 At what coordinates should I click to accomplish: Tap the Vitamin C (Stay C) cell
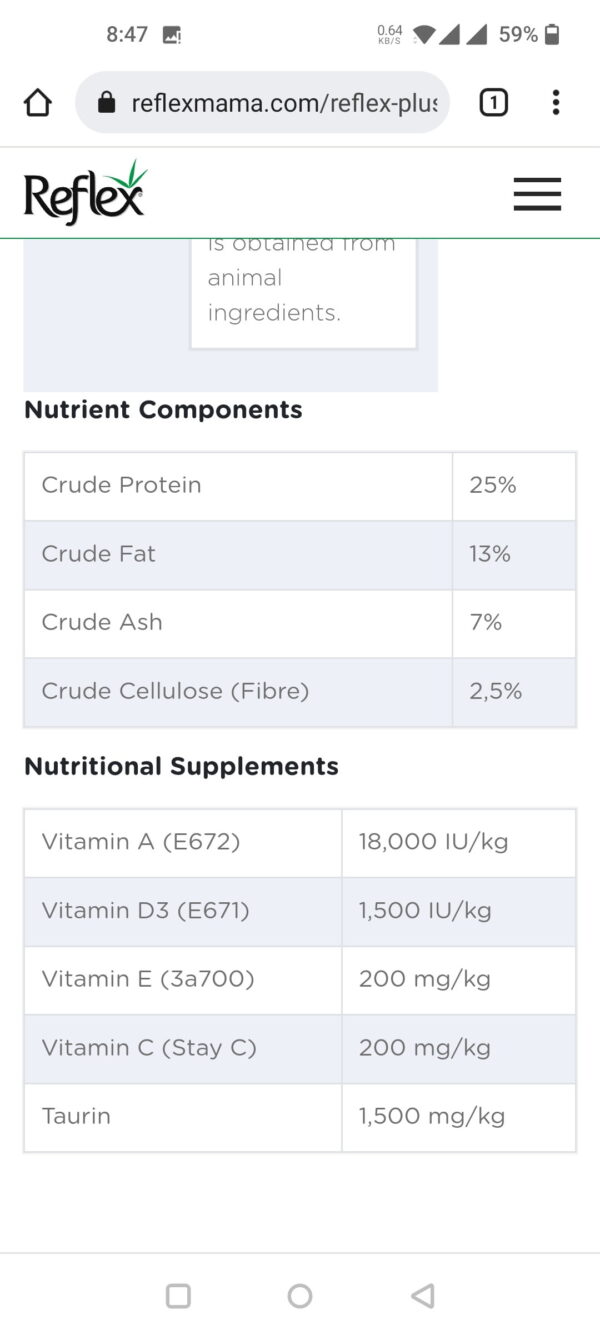[149, 1048]
